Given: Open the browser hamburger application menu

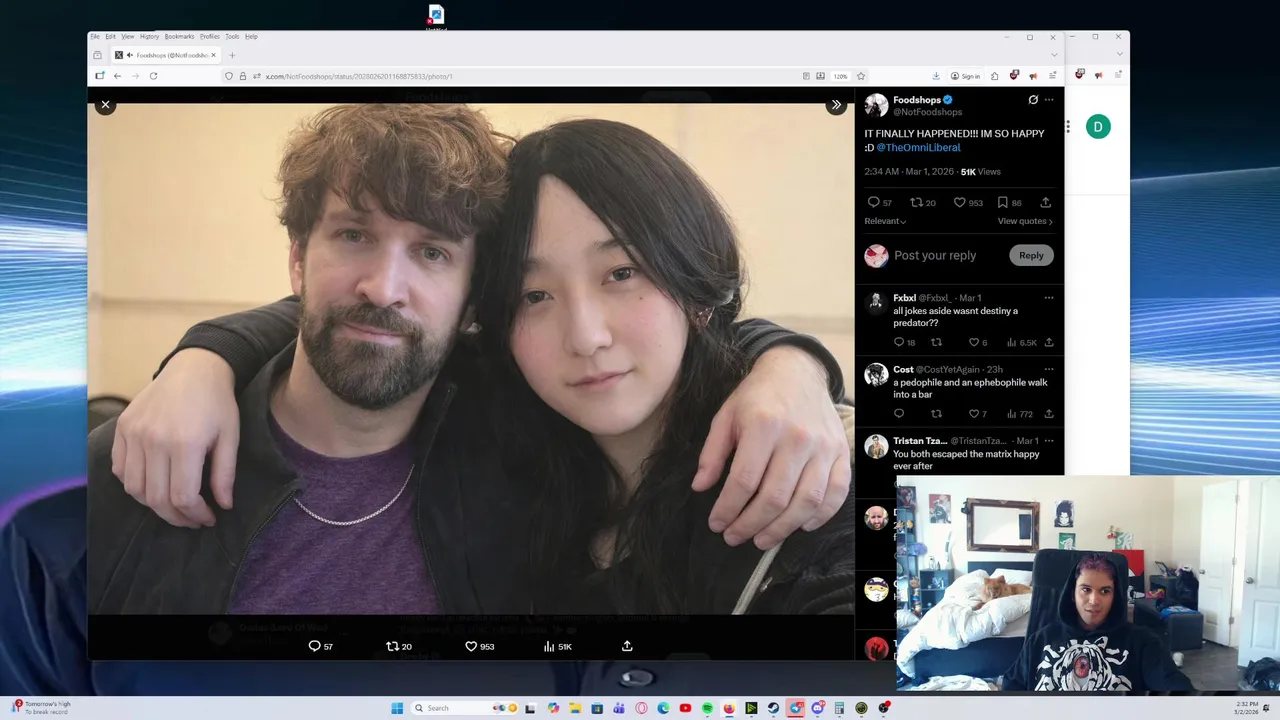Looking at the screenshot, I should point(1052,76).
